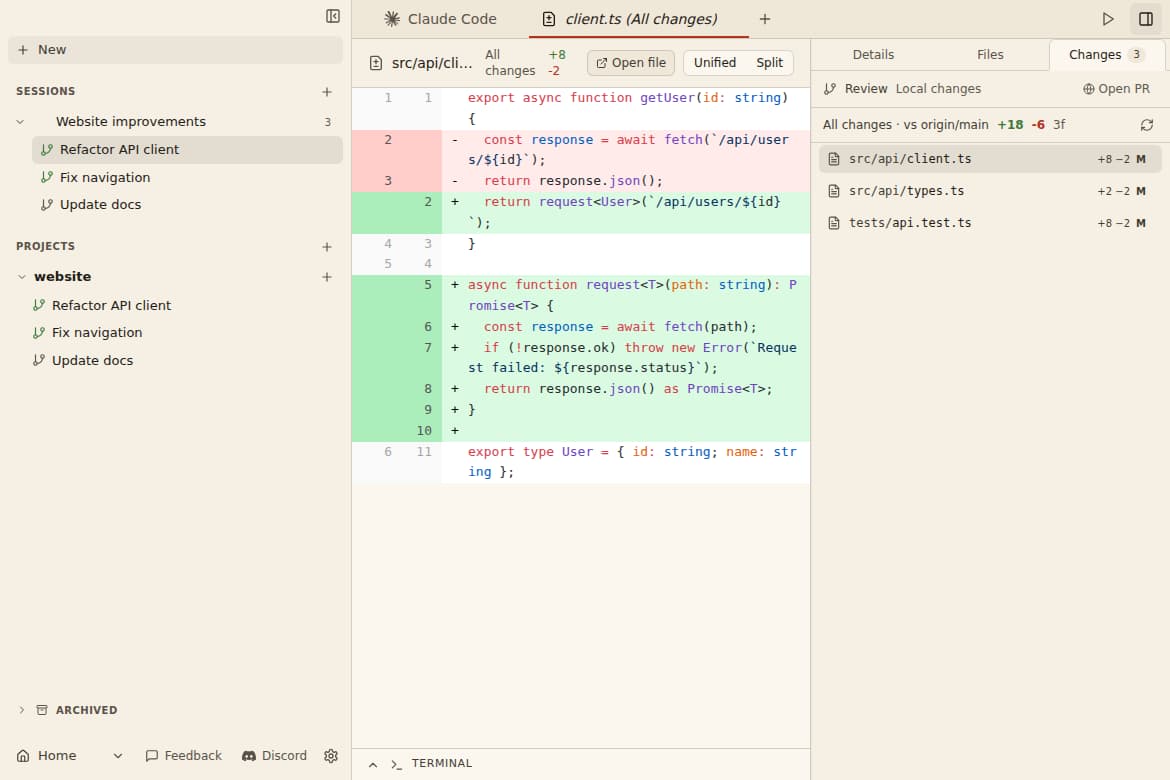Screen dimensions: 1170x780
Task: Toggle the right side panel
Action: (1146, 19)
